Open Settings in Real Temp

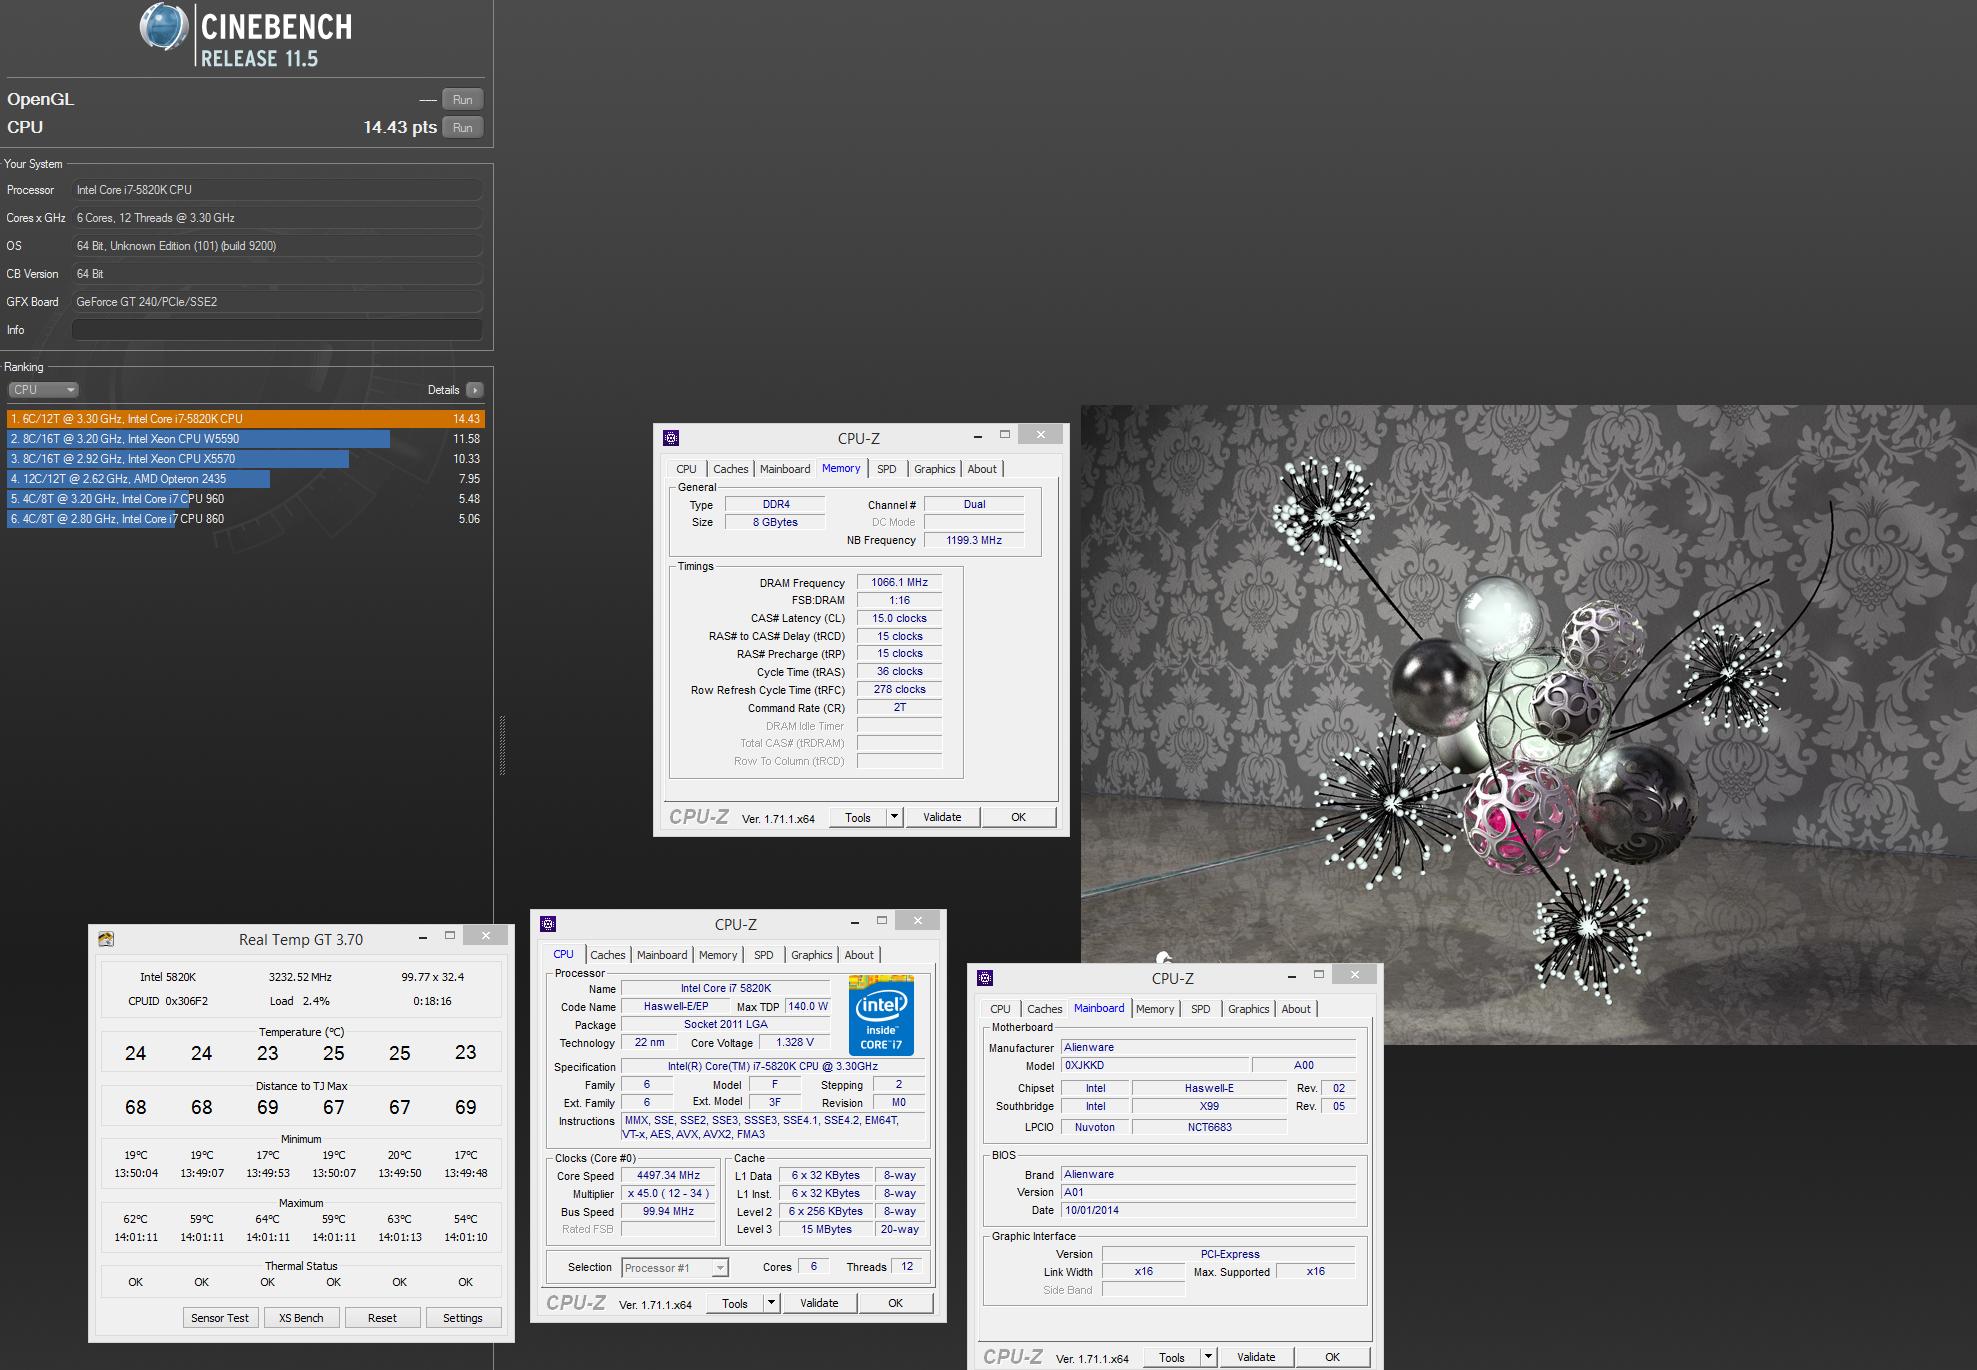tap(463, 1318)
